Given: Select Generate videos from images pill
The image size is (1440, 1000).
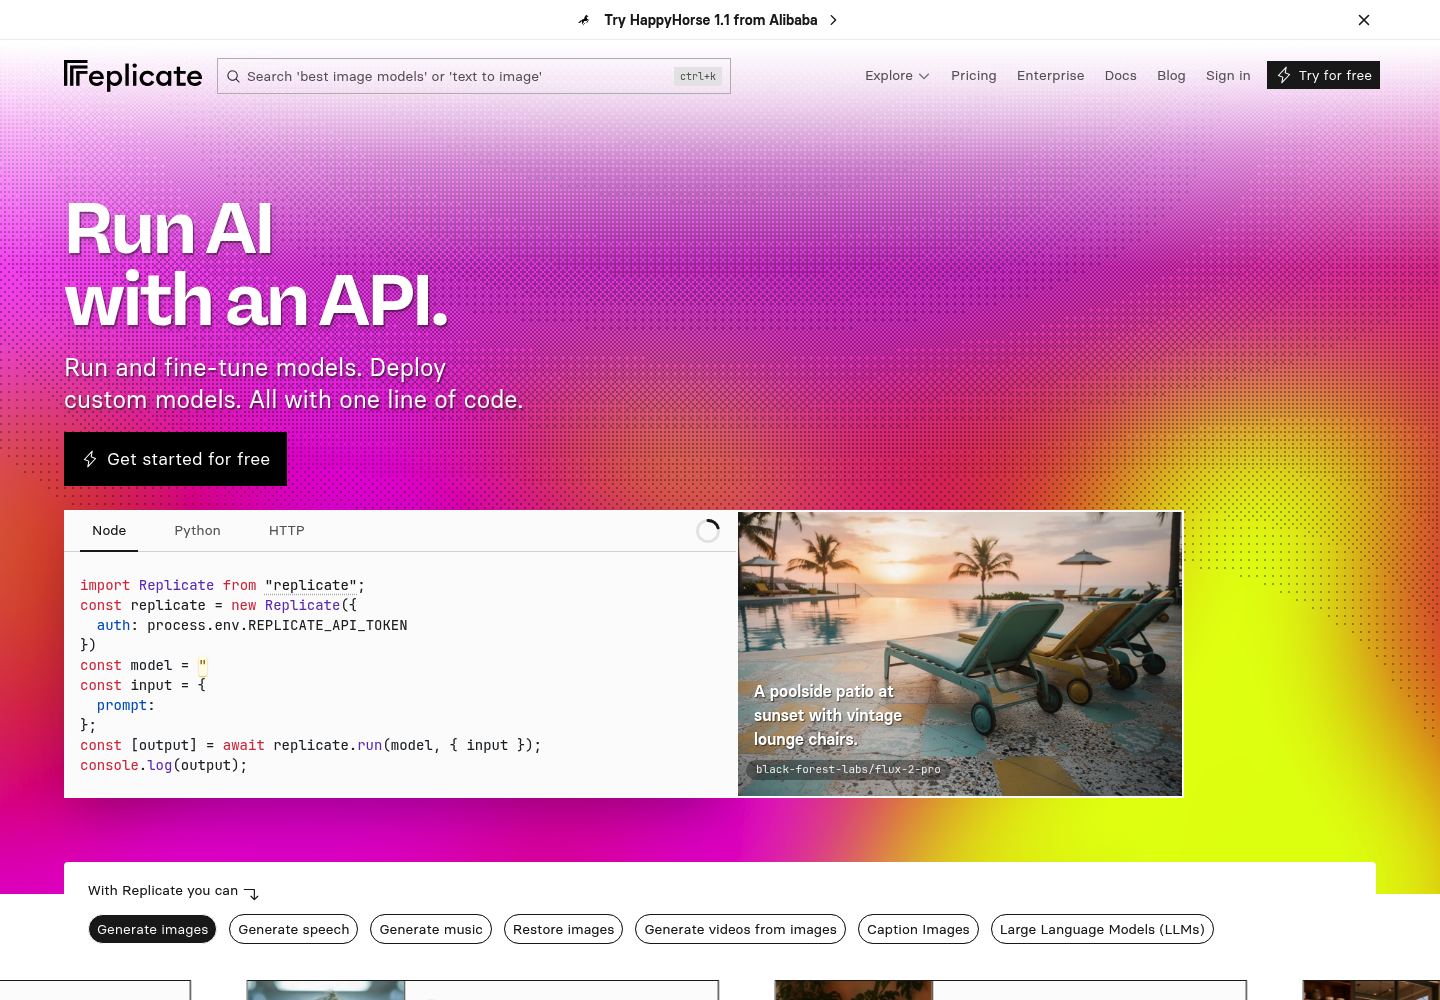Looking at the screenshot, I should point(741,929).
